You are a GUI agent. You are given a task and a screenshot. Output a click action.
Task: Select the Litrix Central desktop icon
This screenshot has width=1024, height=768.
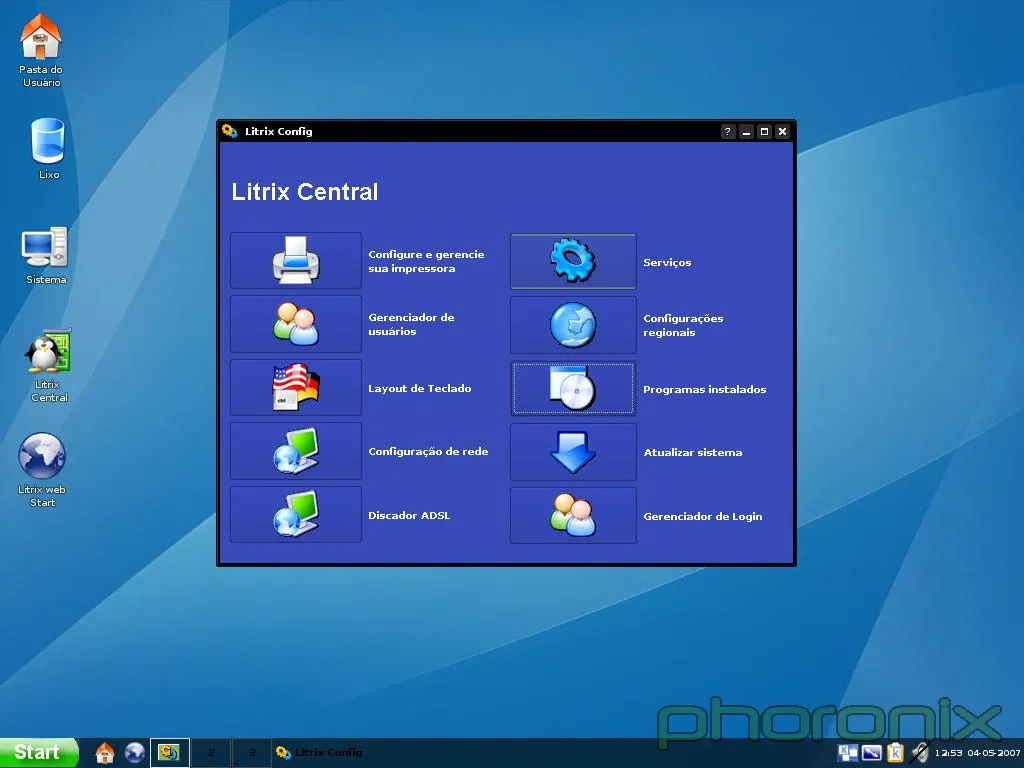[48, 366]
